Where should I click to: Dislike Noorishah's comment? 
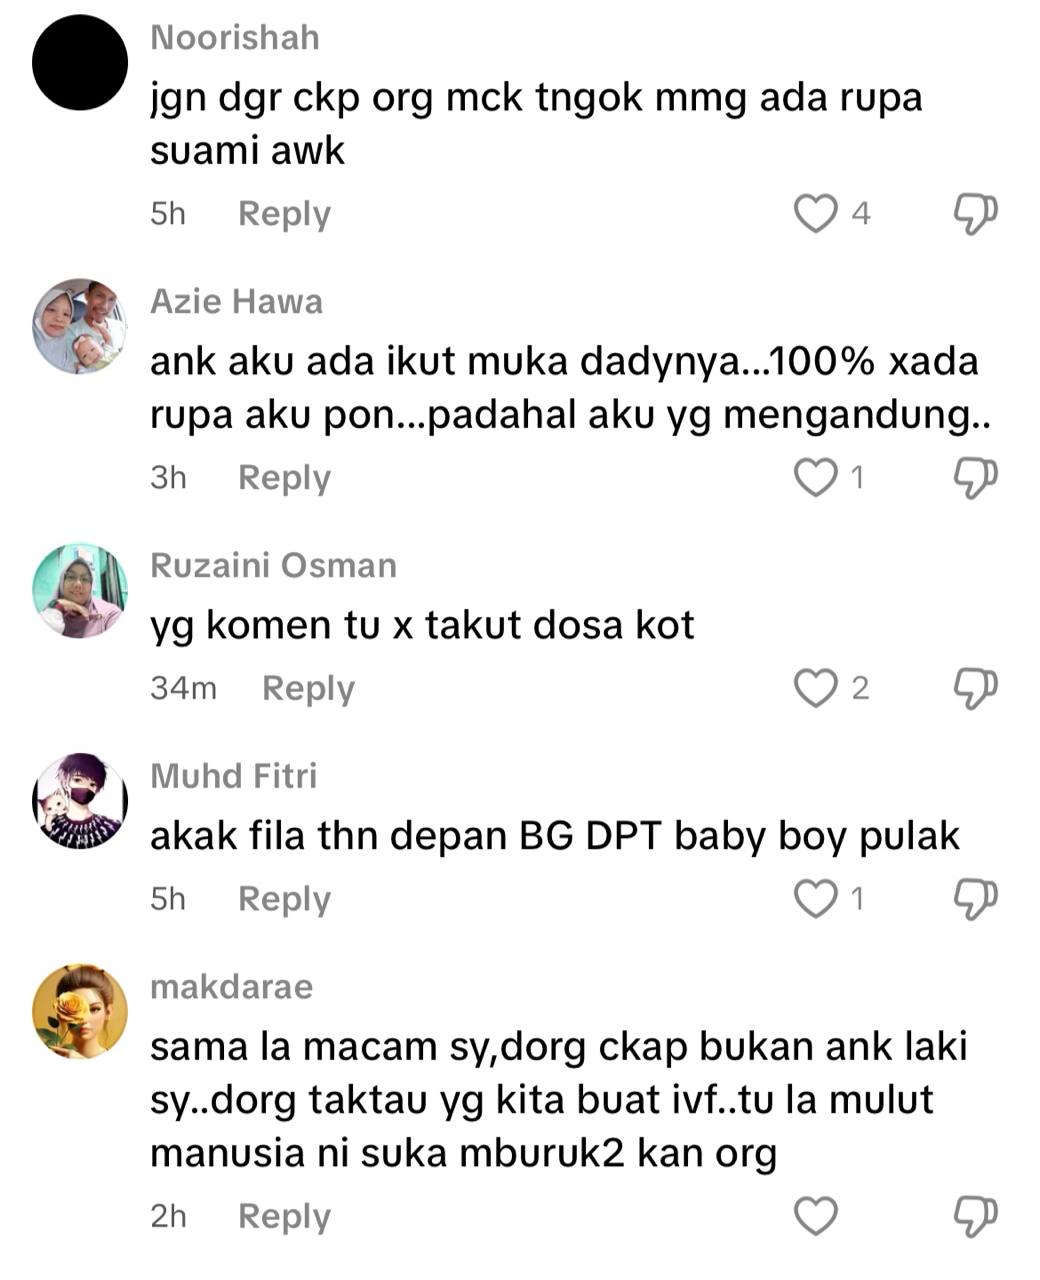pos(975,213)
